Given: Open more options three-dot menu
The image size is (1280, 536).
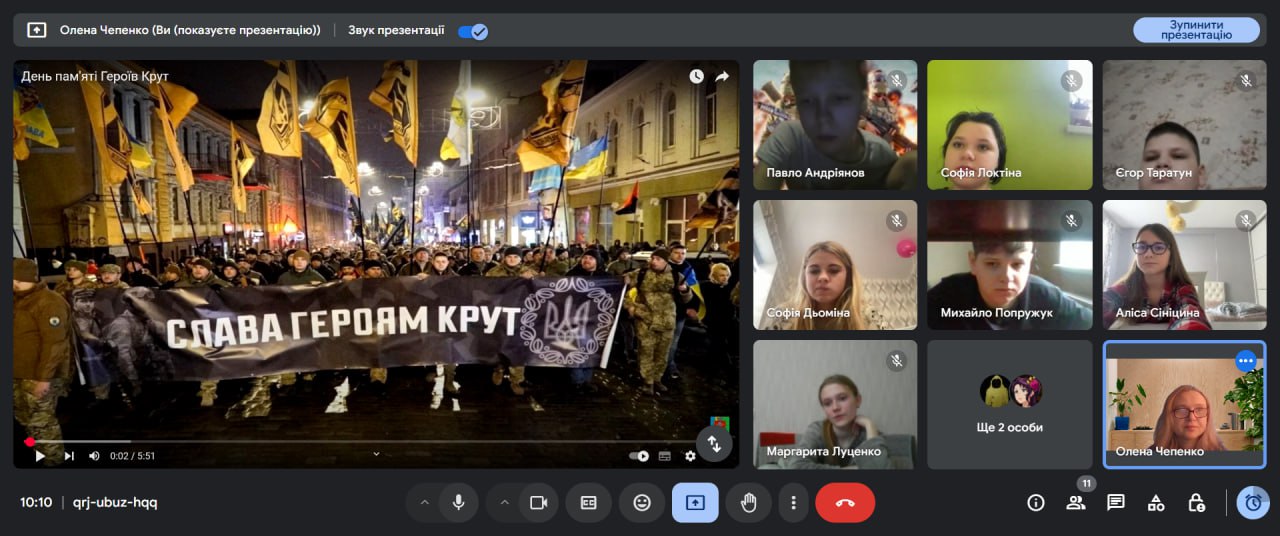Looking at the screenshot, I should click(793, 503).
